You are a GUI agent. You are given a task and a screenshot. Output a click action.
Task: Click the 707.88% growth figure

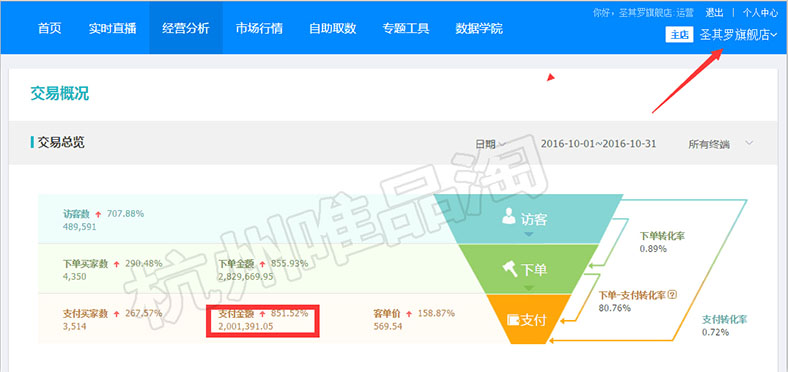tap(125, 214)
